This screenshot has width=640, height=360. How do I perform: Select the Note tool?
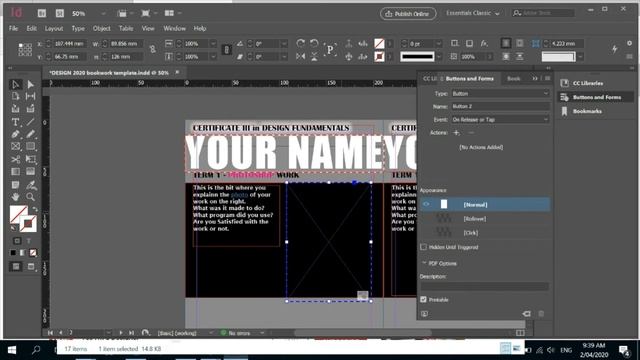(x=16, y=185)
